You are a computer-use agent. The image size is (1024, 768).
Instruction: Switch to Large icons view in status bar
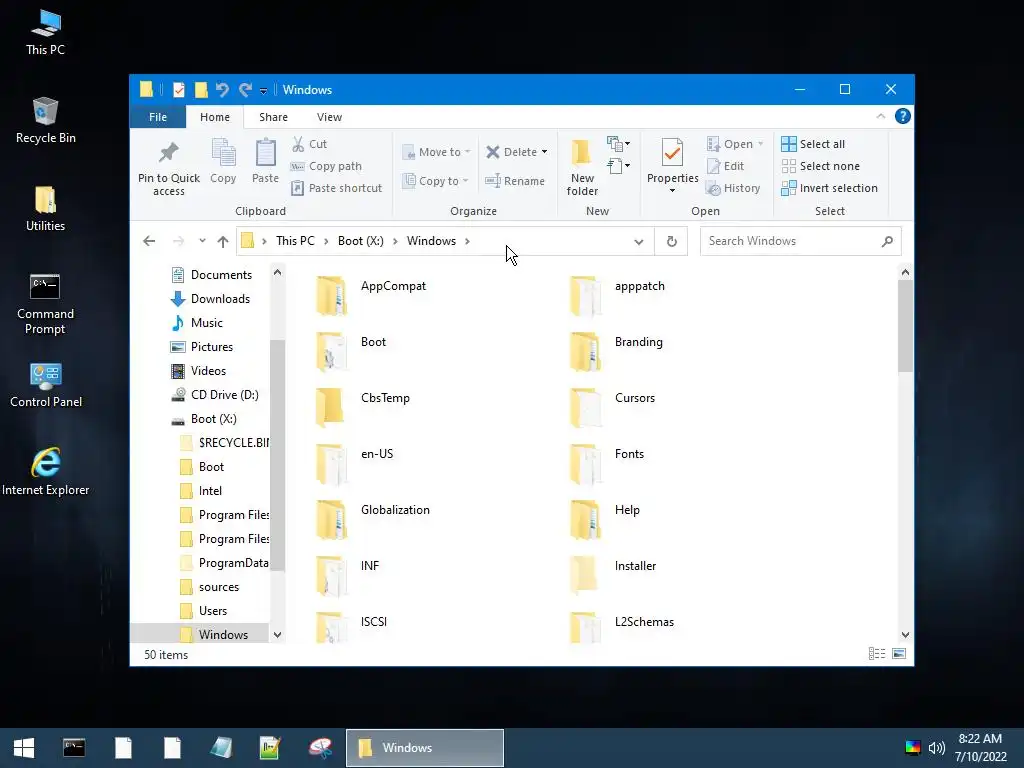point(899,654)
